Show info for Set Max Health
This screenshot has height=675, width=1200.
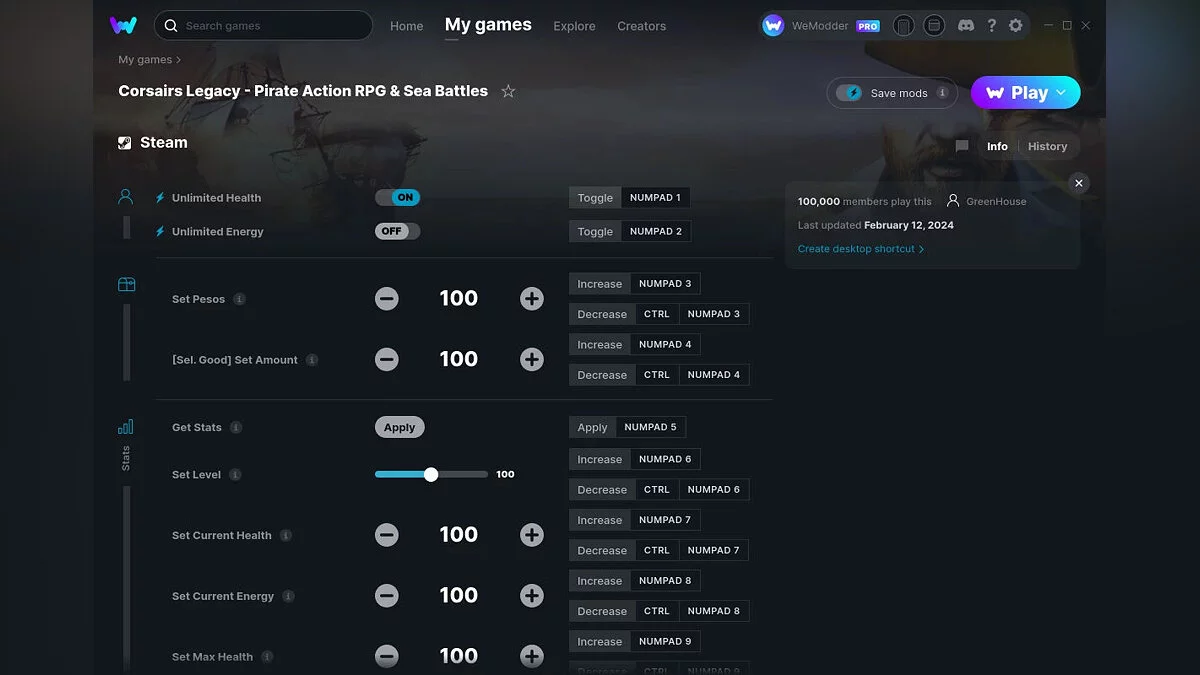pos(267,657)
